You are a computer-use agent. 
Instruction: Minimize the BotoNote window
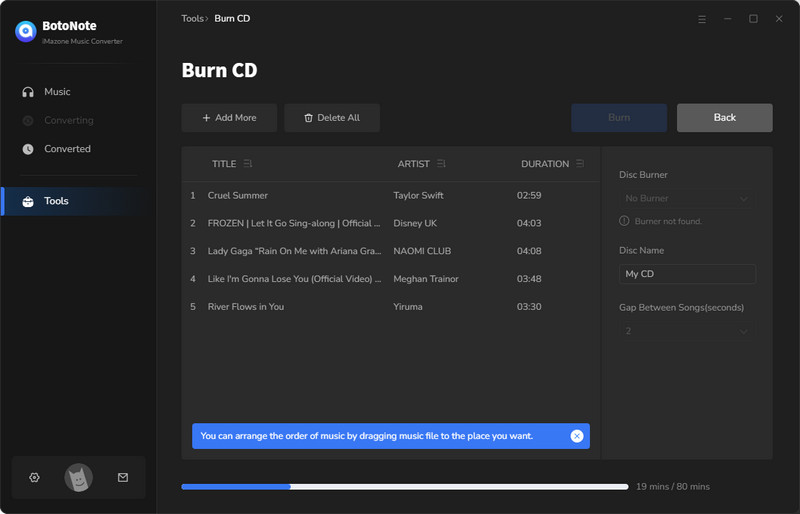[x=728, y=19]
